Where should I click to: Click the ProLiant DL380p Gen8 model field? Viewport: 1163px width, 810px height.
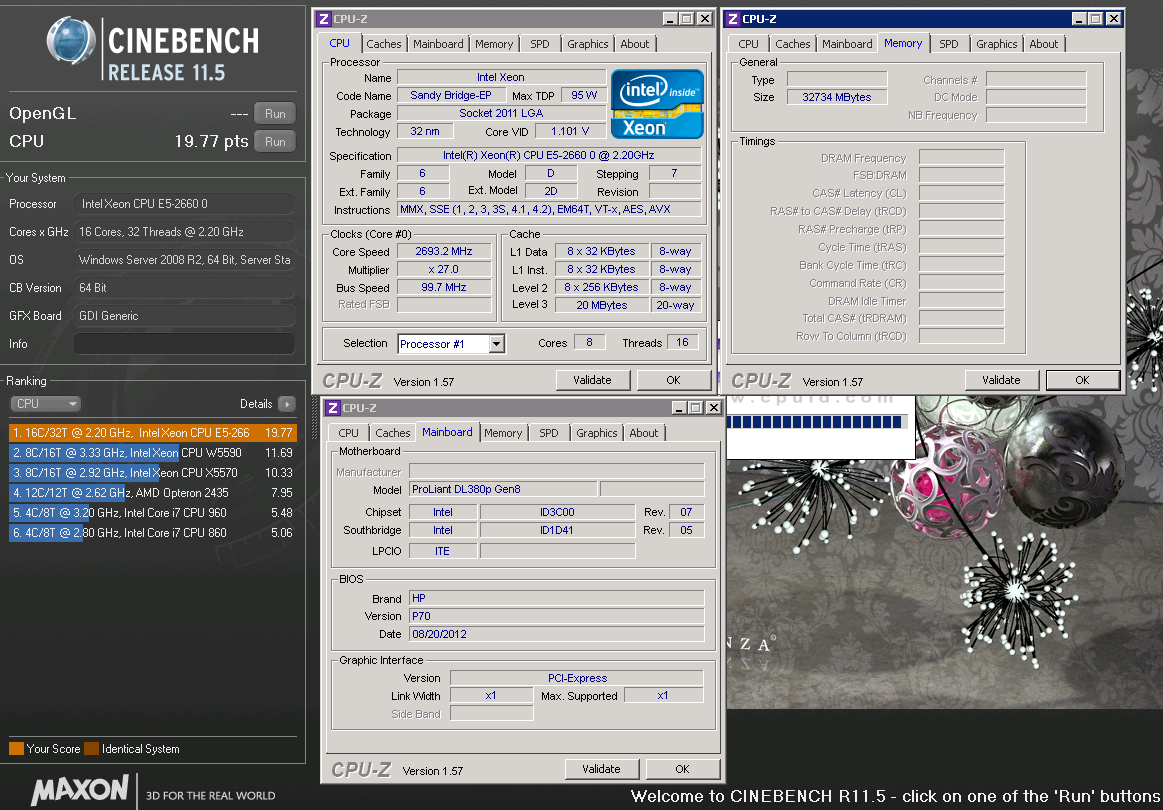[x=503, y=490]
